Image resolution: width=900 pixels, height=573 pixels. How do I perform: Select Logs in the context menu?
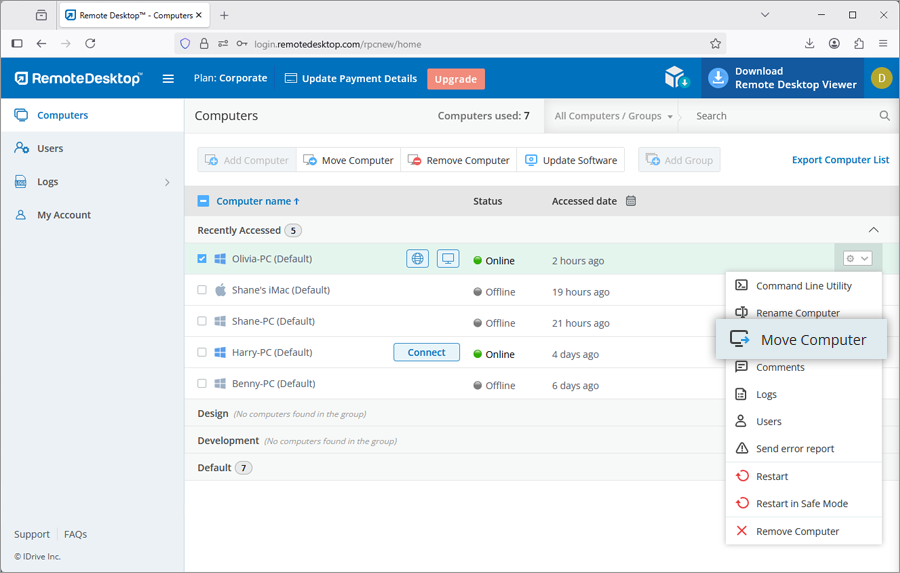coord(804,394)
